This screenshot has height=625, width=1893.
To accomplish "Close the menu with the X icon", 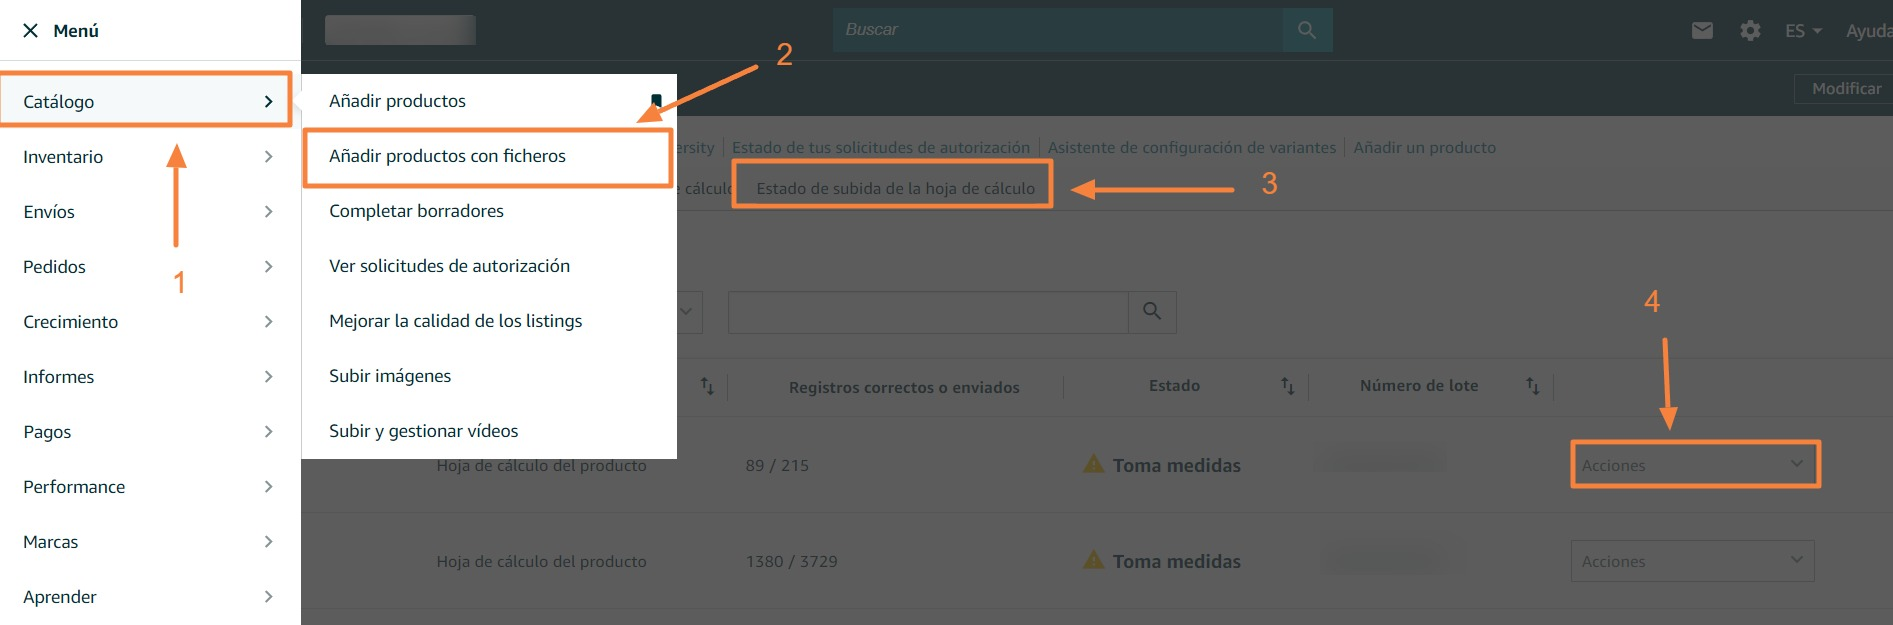I will point(31,31).
